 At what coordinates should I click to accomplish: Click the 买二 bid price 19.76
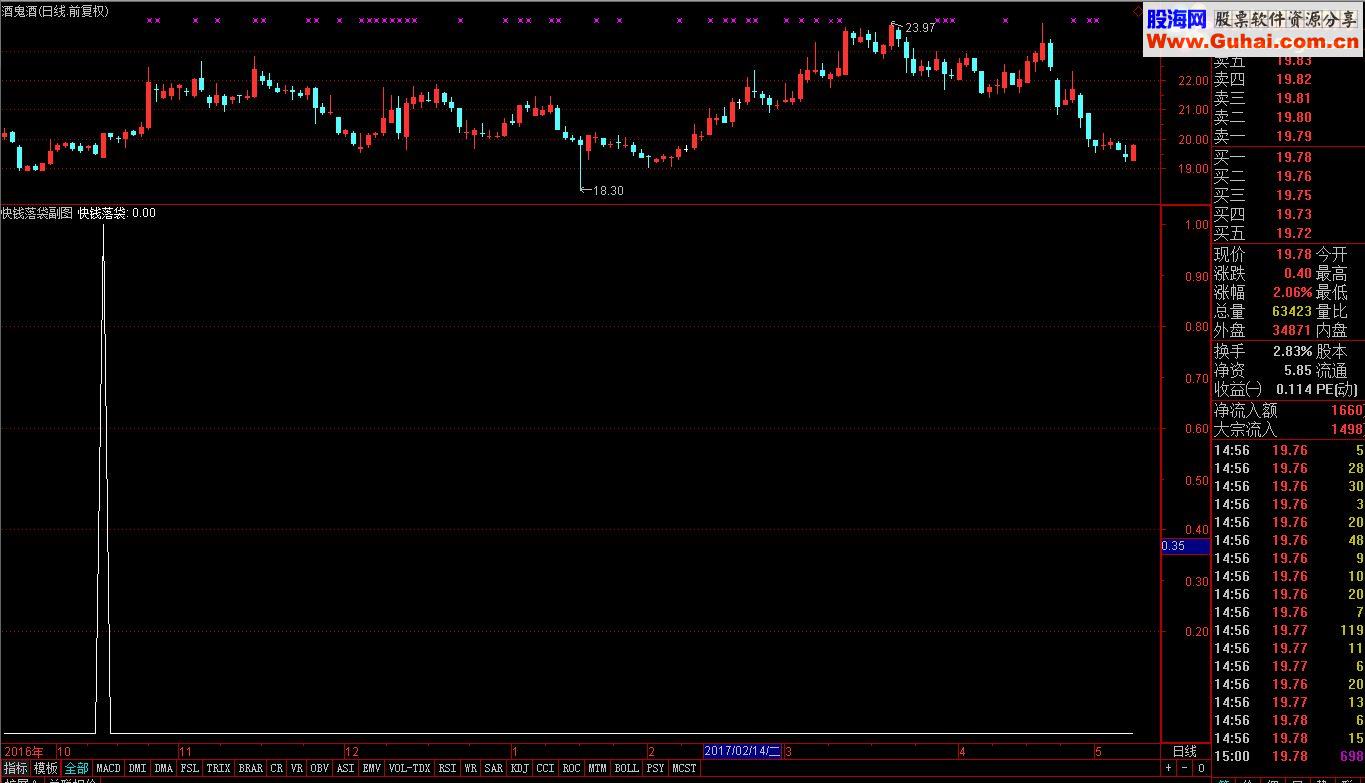click(x=1293, y=176)
